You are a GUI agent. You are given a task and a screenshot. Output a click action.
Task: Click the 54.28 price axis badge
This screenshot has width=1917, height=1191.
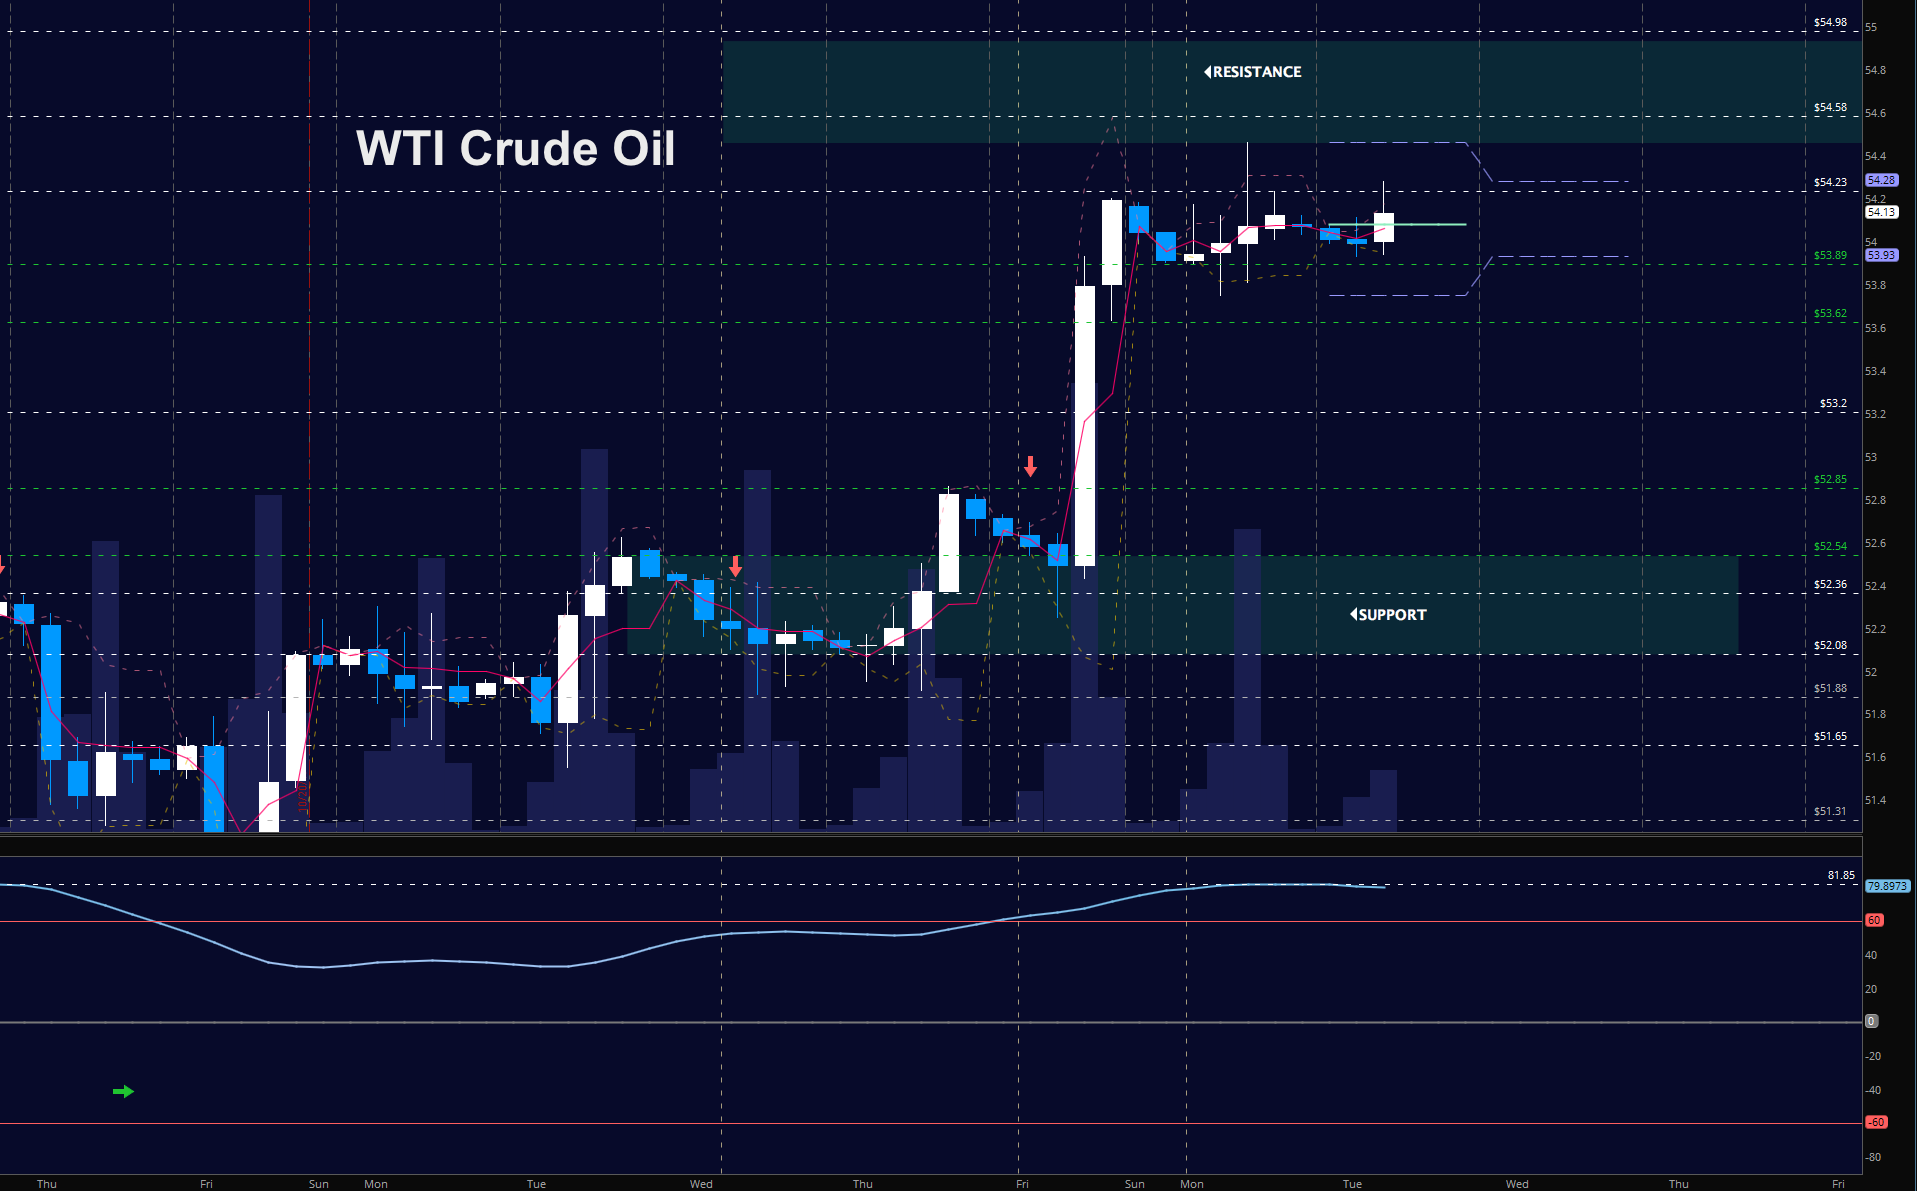tap(1881, 180)
